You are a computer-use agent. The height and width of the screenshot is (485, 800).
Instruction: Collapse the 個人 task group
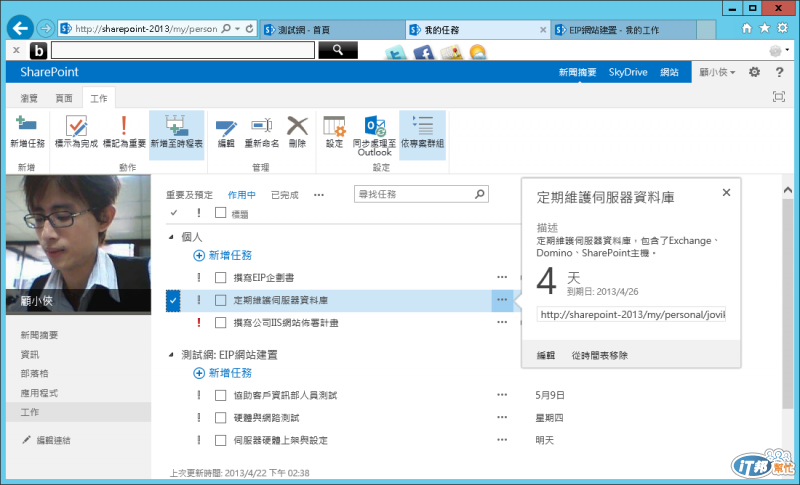point(171,237)
